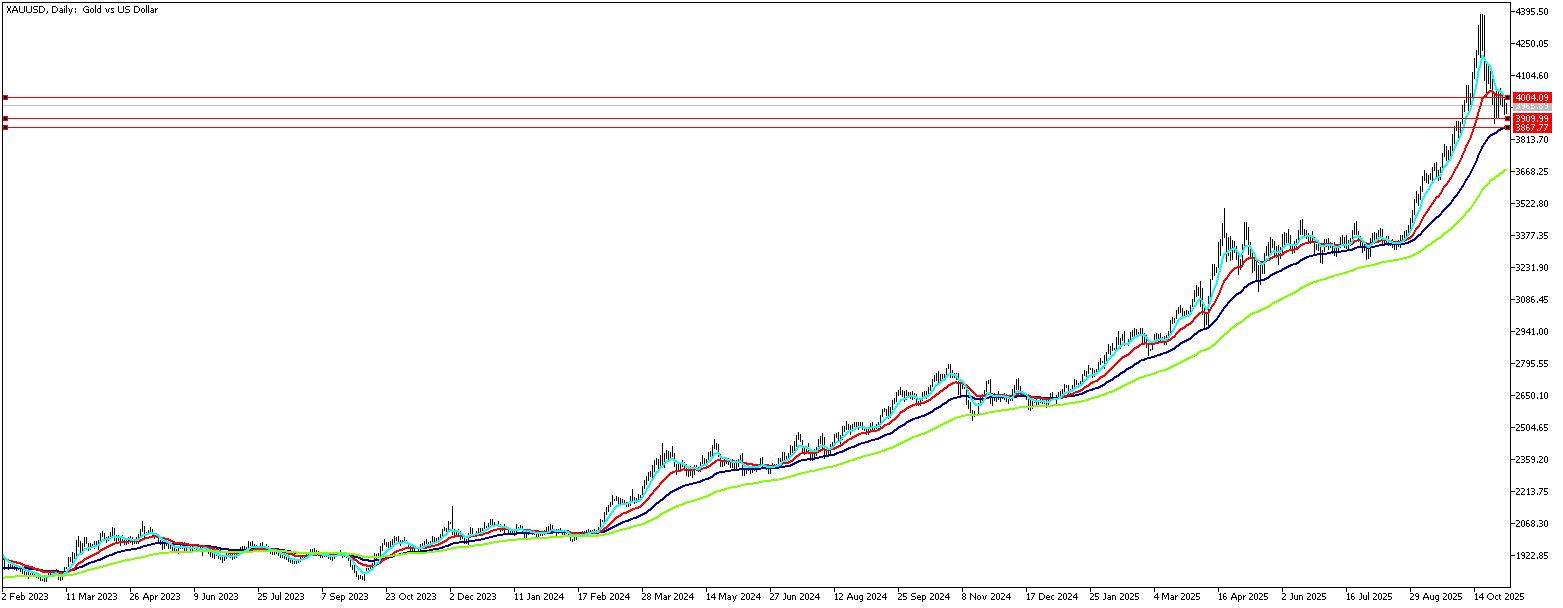Screen dimensions: 1563x608
Task: Select the red 4004.09 price tag
Action: point(1532,97)
